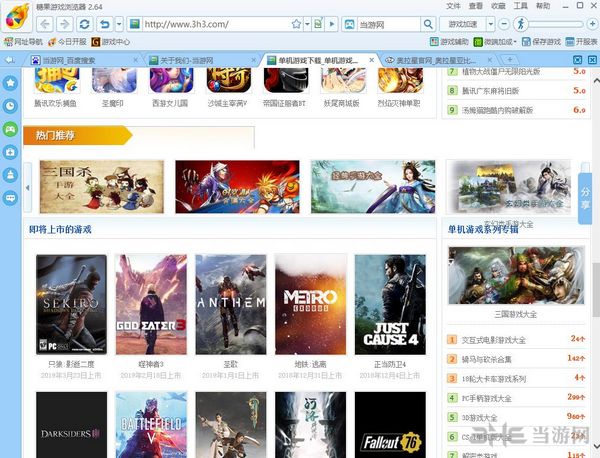
Task: Open the 查看 menu
Action: (x=476, y=6)
